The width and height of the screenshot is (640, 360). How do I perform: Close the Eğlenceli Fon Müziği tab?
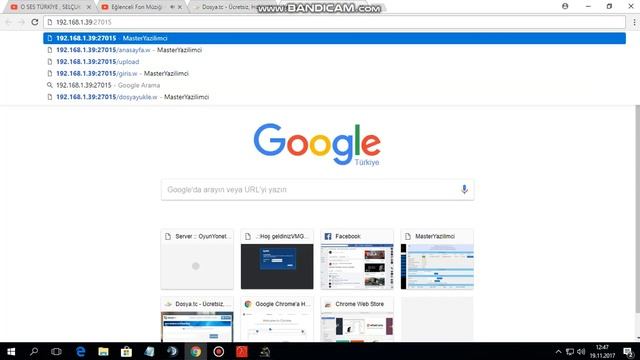pyautogui.click(x=180, y=7)
